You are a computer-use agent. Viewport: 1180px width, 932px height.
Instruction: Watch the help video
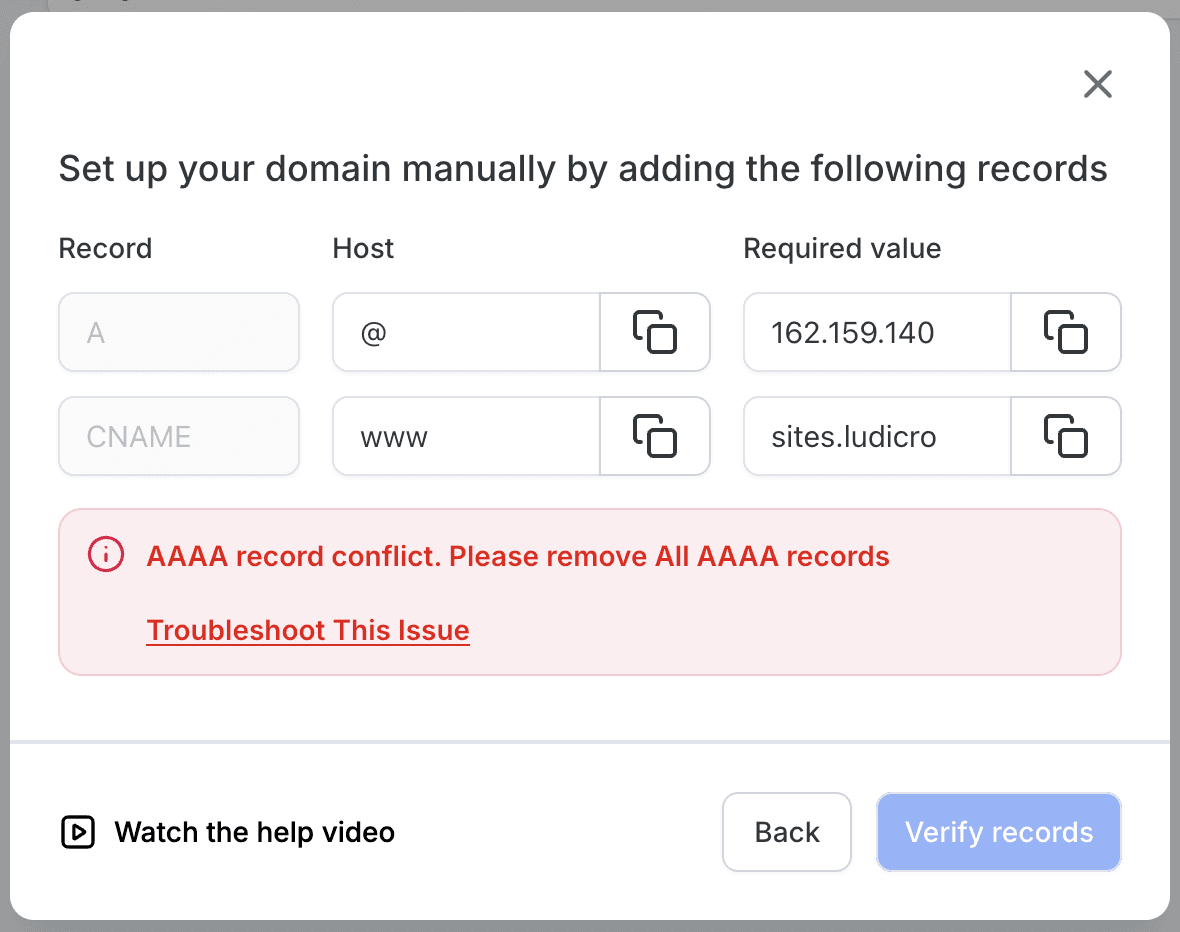pos(254,832)
